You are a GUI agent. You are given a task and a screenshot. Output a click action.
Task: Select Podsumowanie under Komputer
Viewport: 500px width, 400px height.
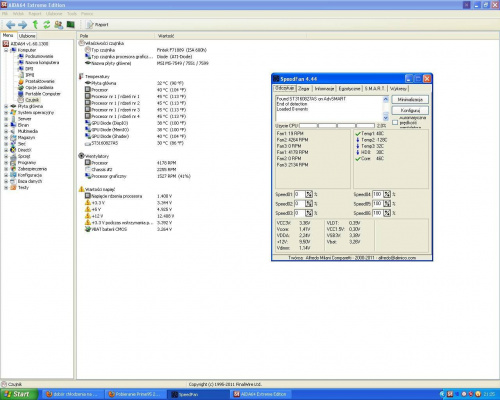click(39, 56)
